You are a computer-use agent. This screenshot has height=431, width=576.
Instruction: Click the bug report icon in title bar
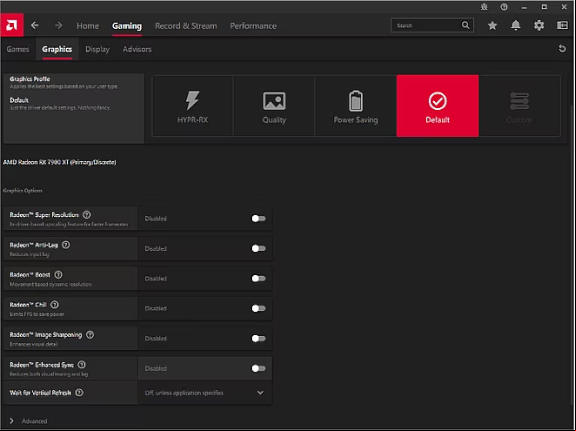pos(484,7)
